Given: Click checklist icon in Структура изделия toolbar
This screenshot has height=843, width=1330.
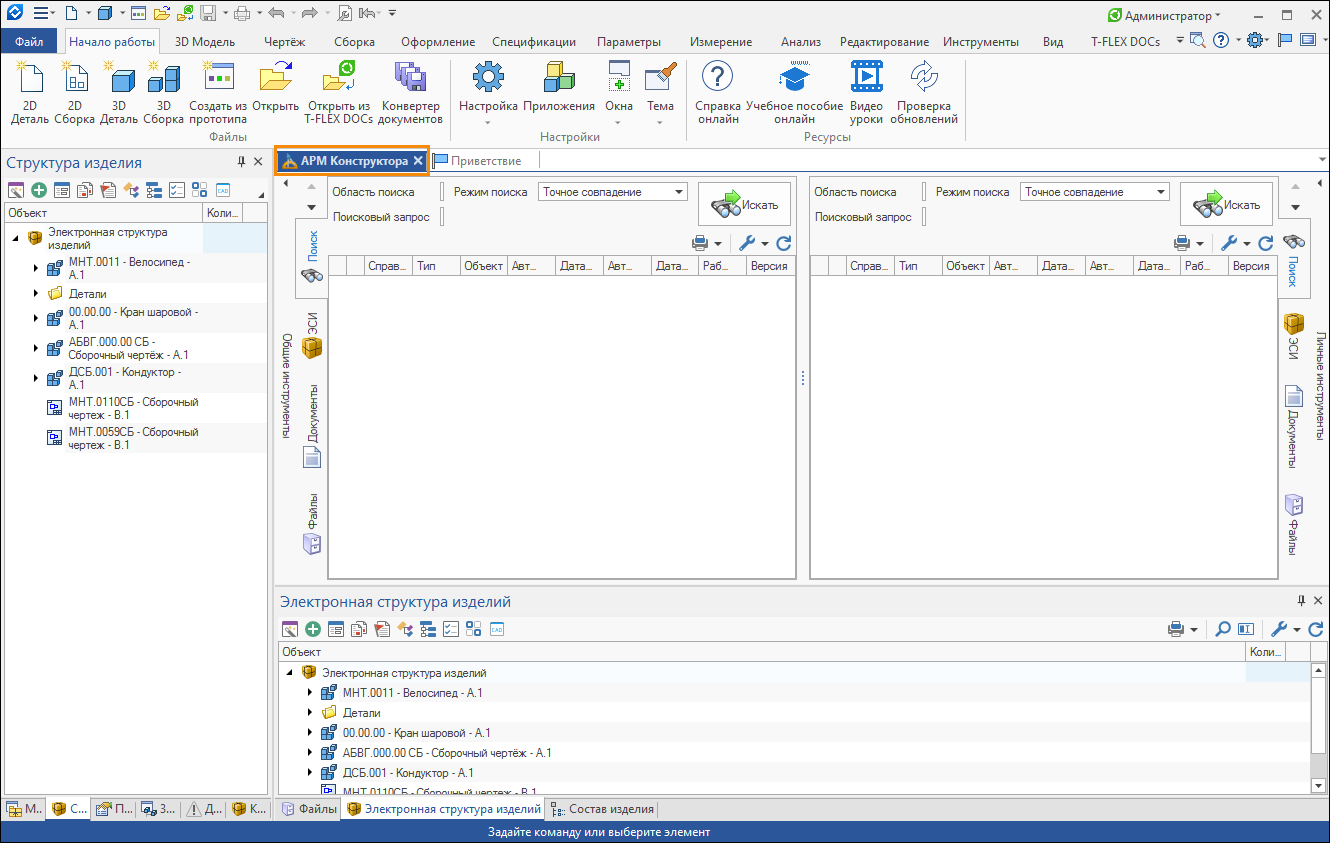Looking at the screenshot, I should [176, 190].
